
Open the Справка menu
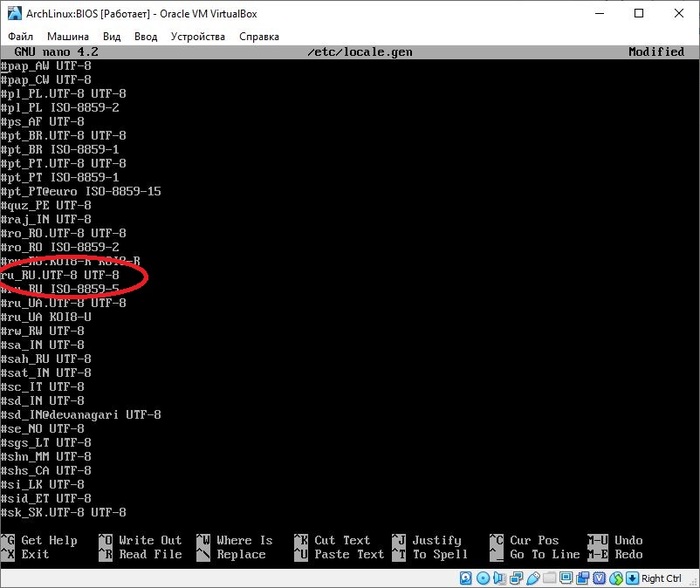coord(259,36)
